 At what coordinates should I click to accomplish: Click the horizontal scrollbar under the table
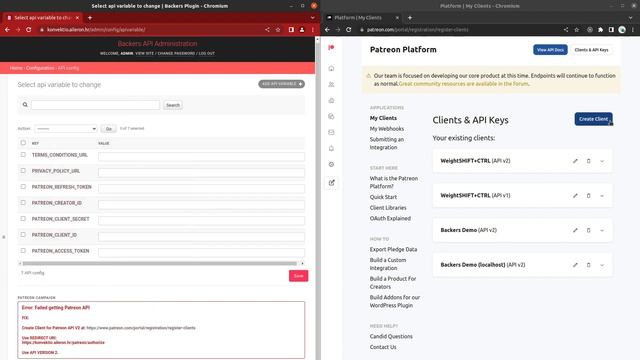159,264
